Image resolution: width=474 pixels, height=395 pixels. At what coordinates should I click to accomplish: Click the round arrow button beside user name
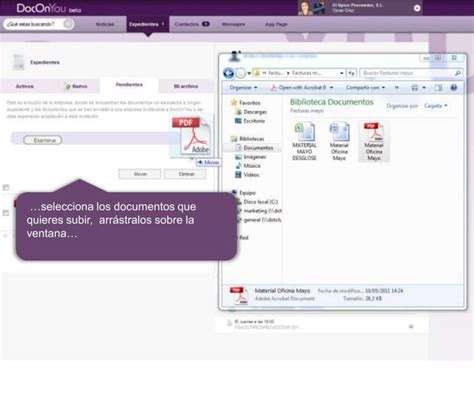(417, 8)
